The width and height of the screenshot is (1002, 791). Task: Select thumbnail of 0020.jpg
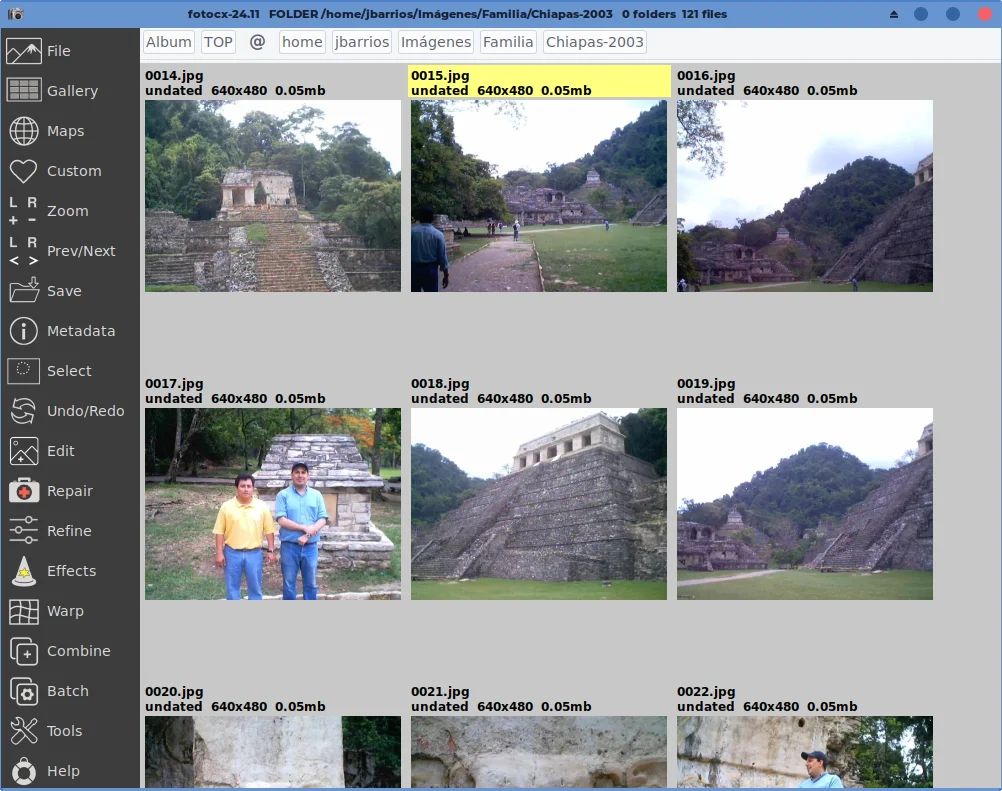pos(273,752)
